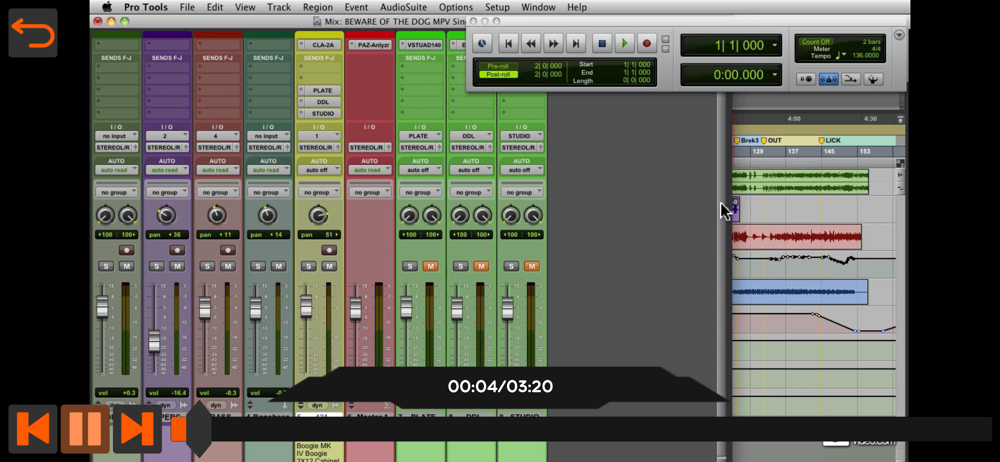The height and width of the screenshot is (462, 1000).
Task: Tap the orange back arrow
Action: [33, 33]
